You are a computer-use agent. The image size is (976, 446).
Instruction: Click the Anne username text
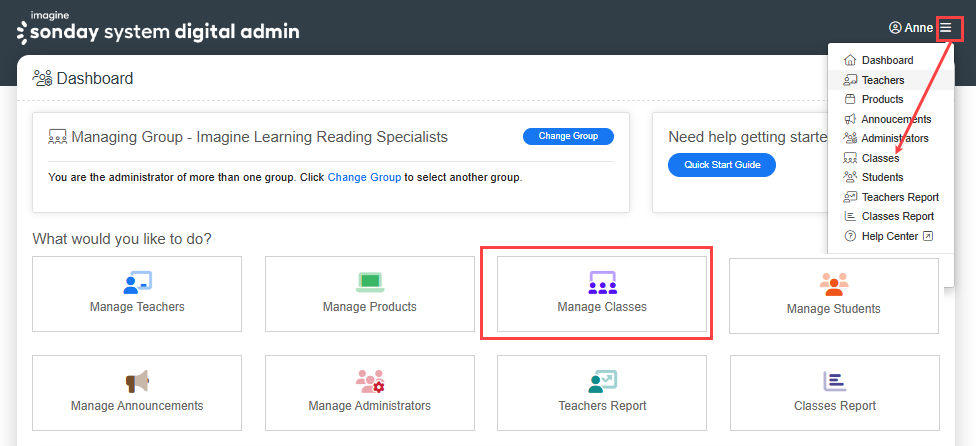(919, 28)
